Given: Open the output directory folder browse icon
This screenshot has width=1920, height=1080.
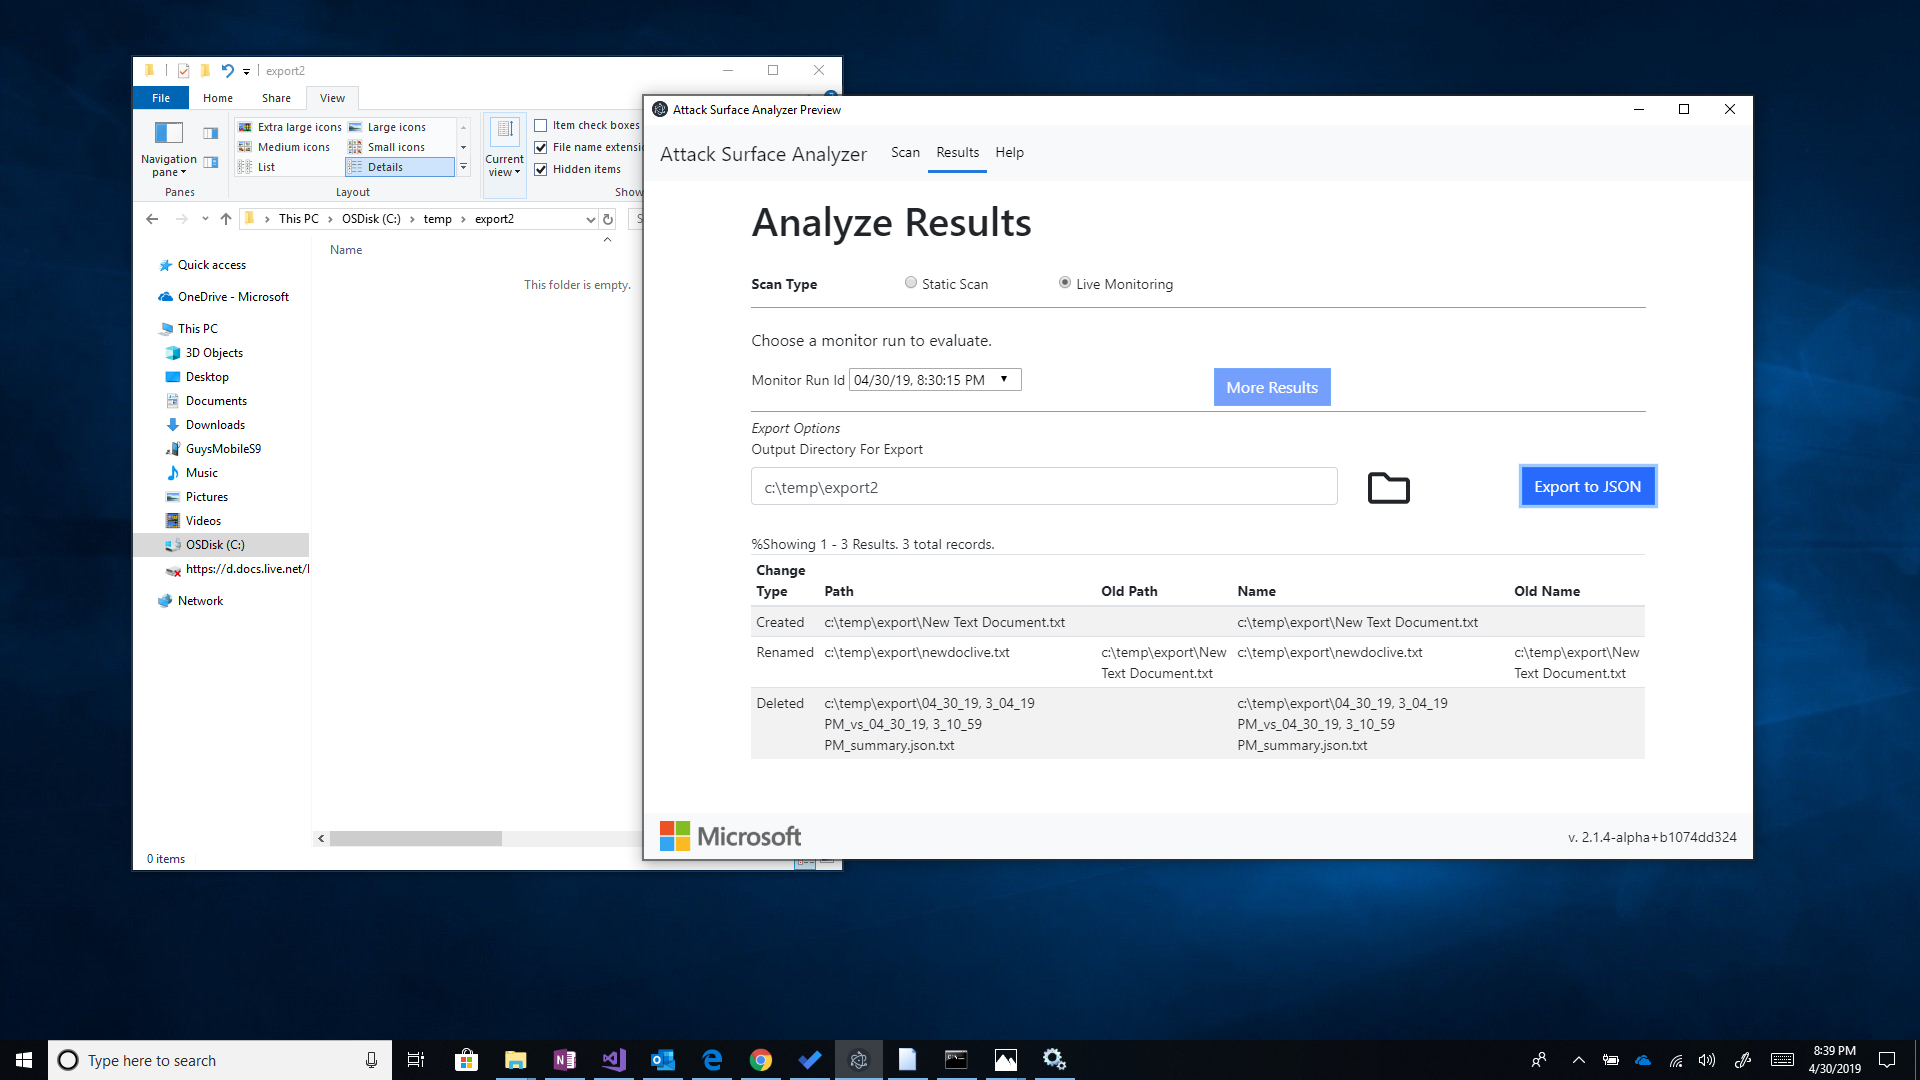Looking at the screenshot, I should pos(1388,487).
